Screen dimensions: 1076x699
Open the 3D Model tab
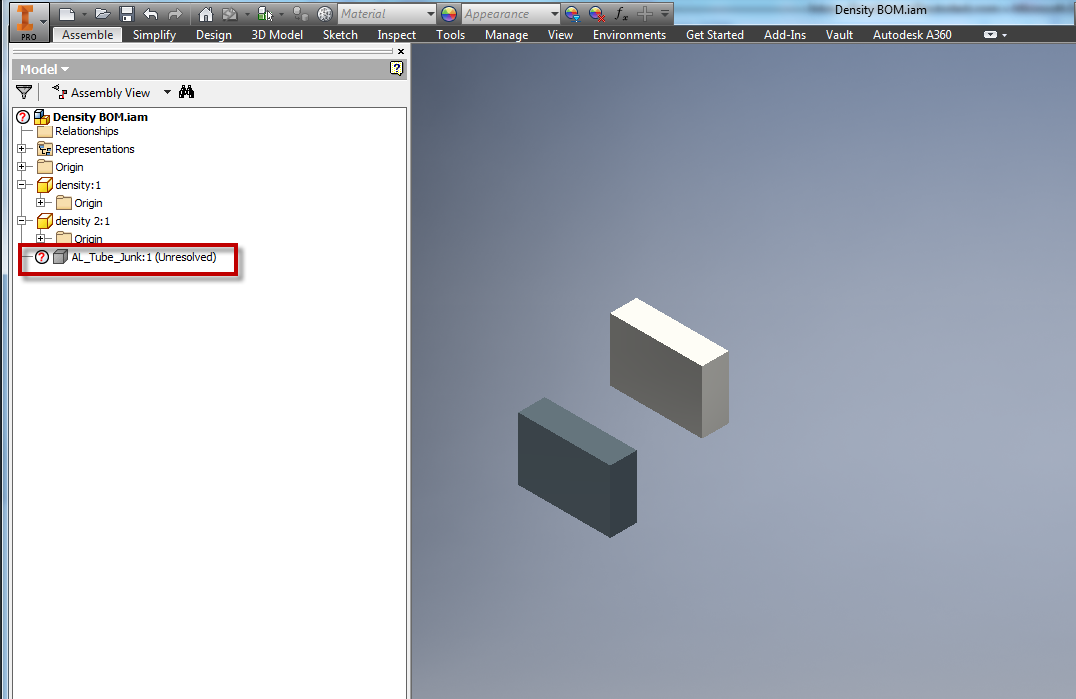point(277,34)
